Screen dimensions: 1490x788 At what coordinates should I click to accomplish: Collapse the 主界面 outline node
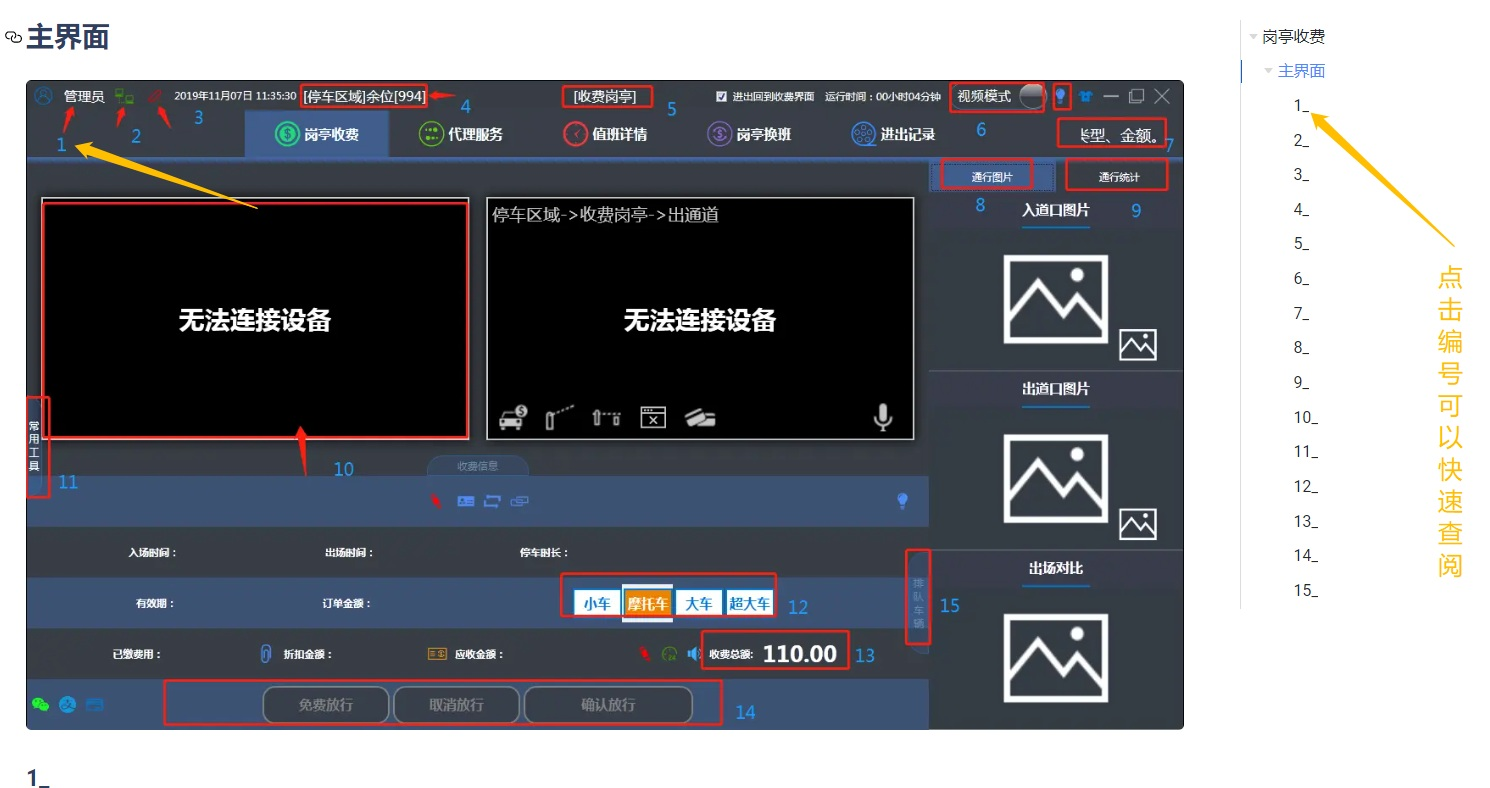tap(1269, 71)
